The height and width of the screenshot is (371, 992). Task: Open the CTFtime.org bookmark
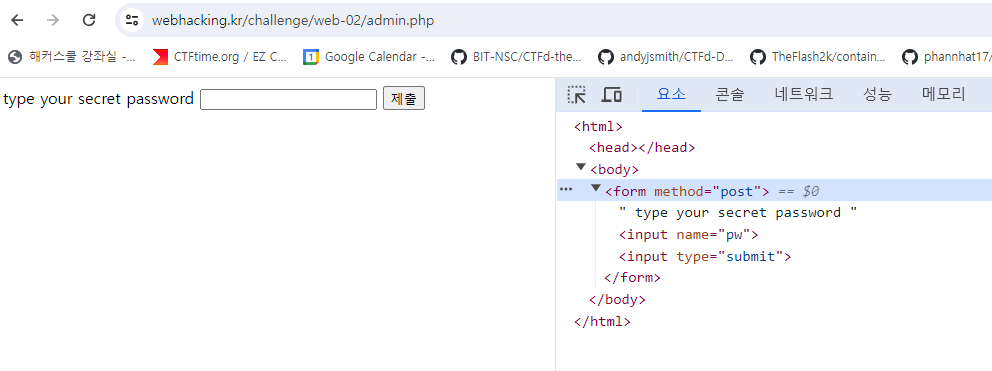[220, 57]
